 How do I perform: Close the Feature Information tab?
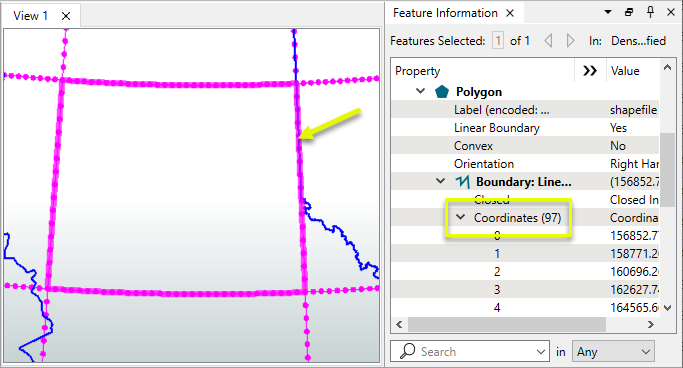[x=510, y=13]
